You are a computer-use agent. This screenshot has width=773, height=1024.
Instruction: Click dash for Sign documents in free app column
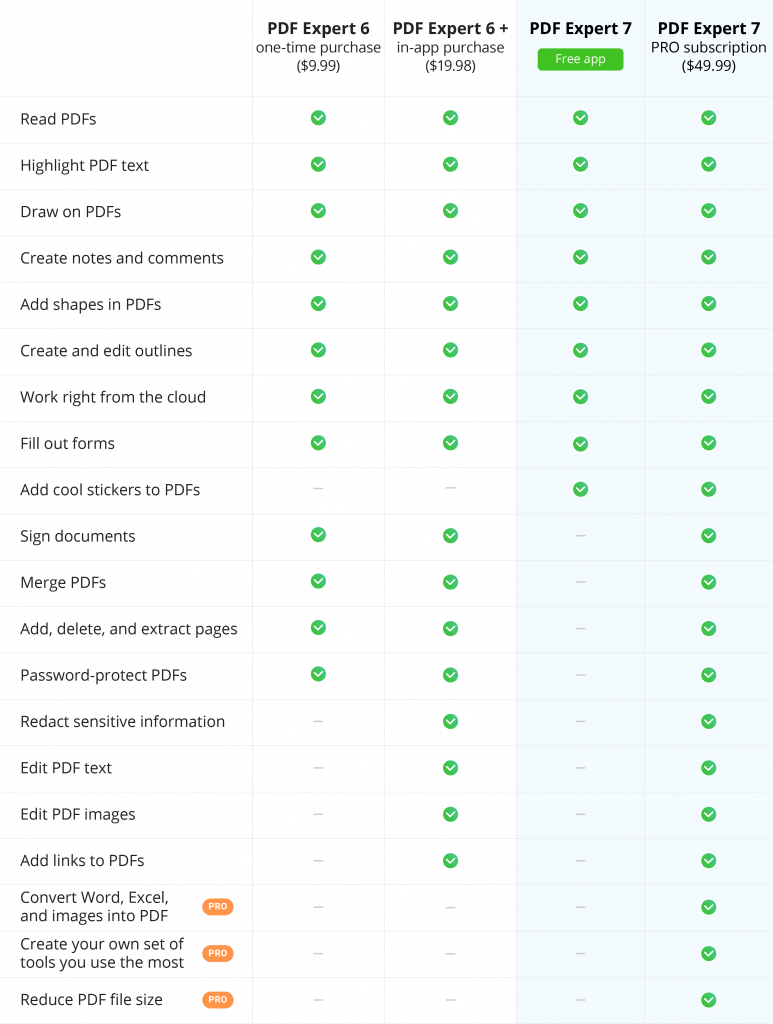[580, 536]
